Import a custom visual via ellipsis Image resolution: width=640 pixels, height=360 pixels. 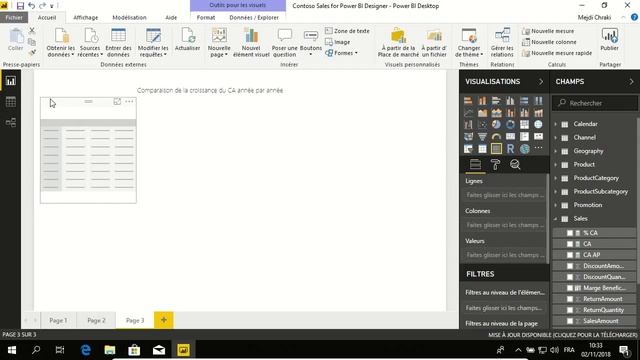point(538,148)
